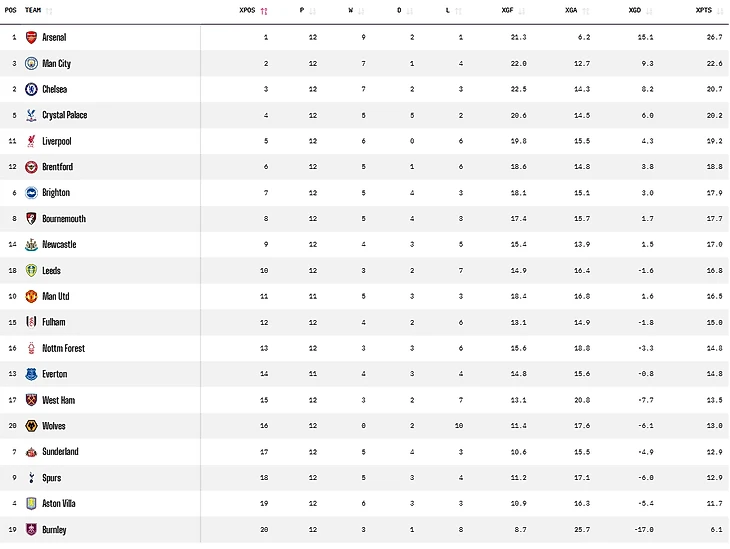Click the Newcastle crest icon
This screenshot has width=730, height=549.
tap(31, 244)
